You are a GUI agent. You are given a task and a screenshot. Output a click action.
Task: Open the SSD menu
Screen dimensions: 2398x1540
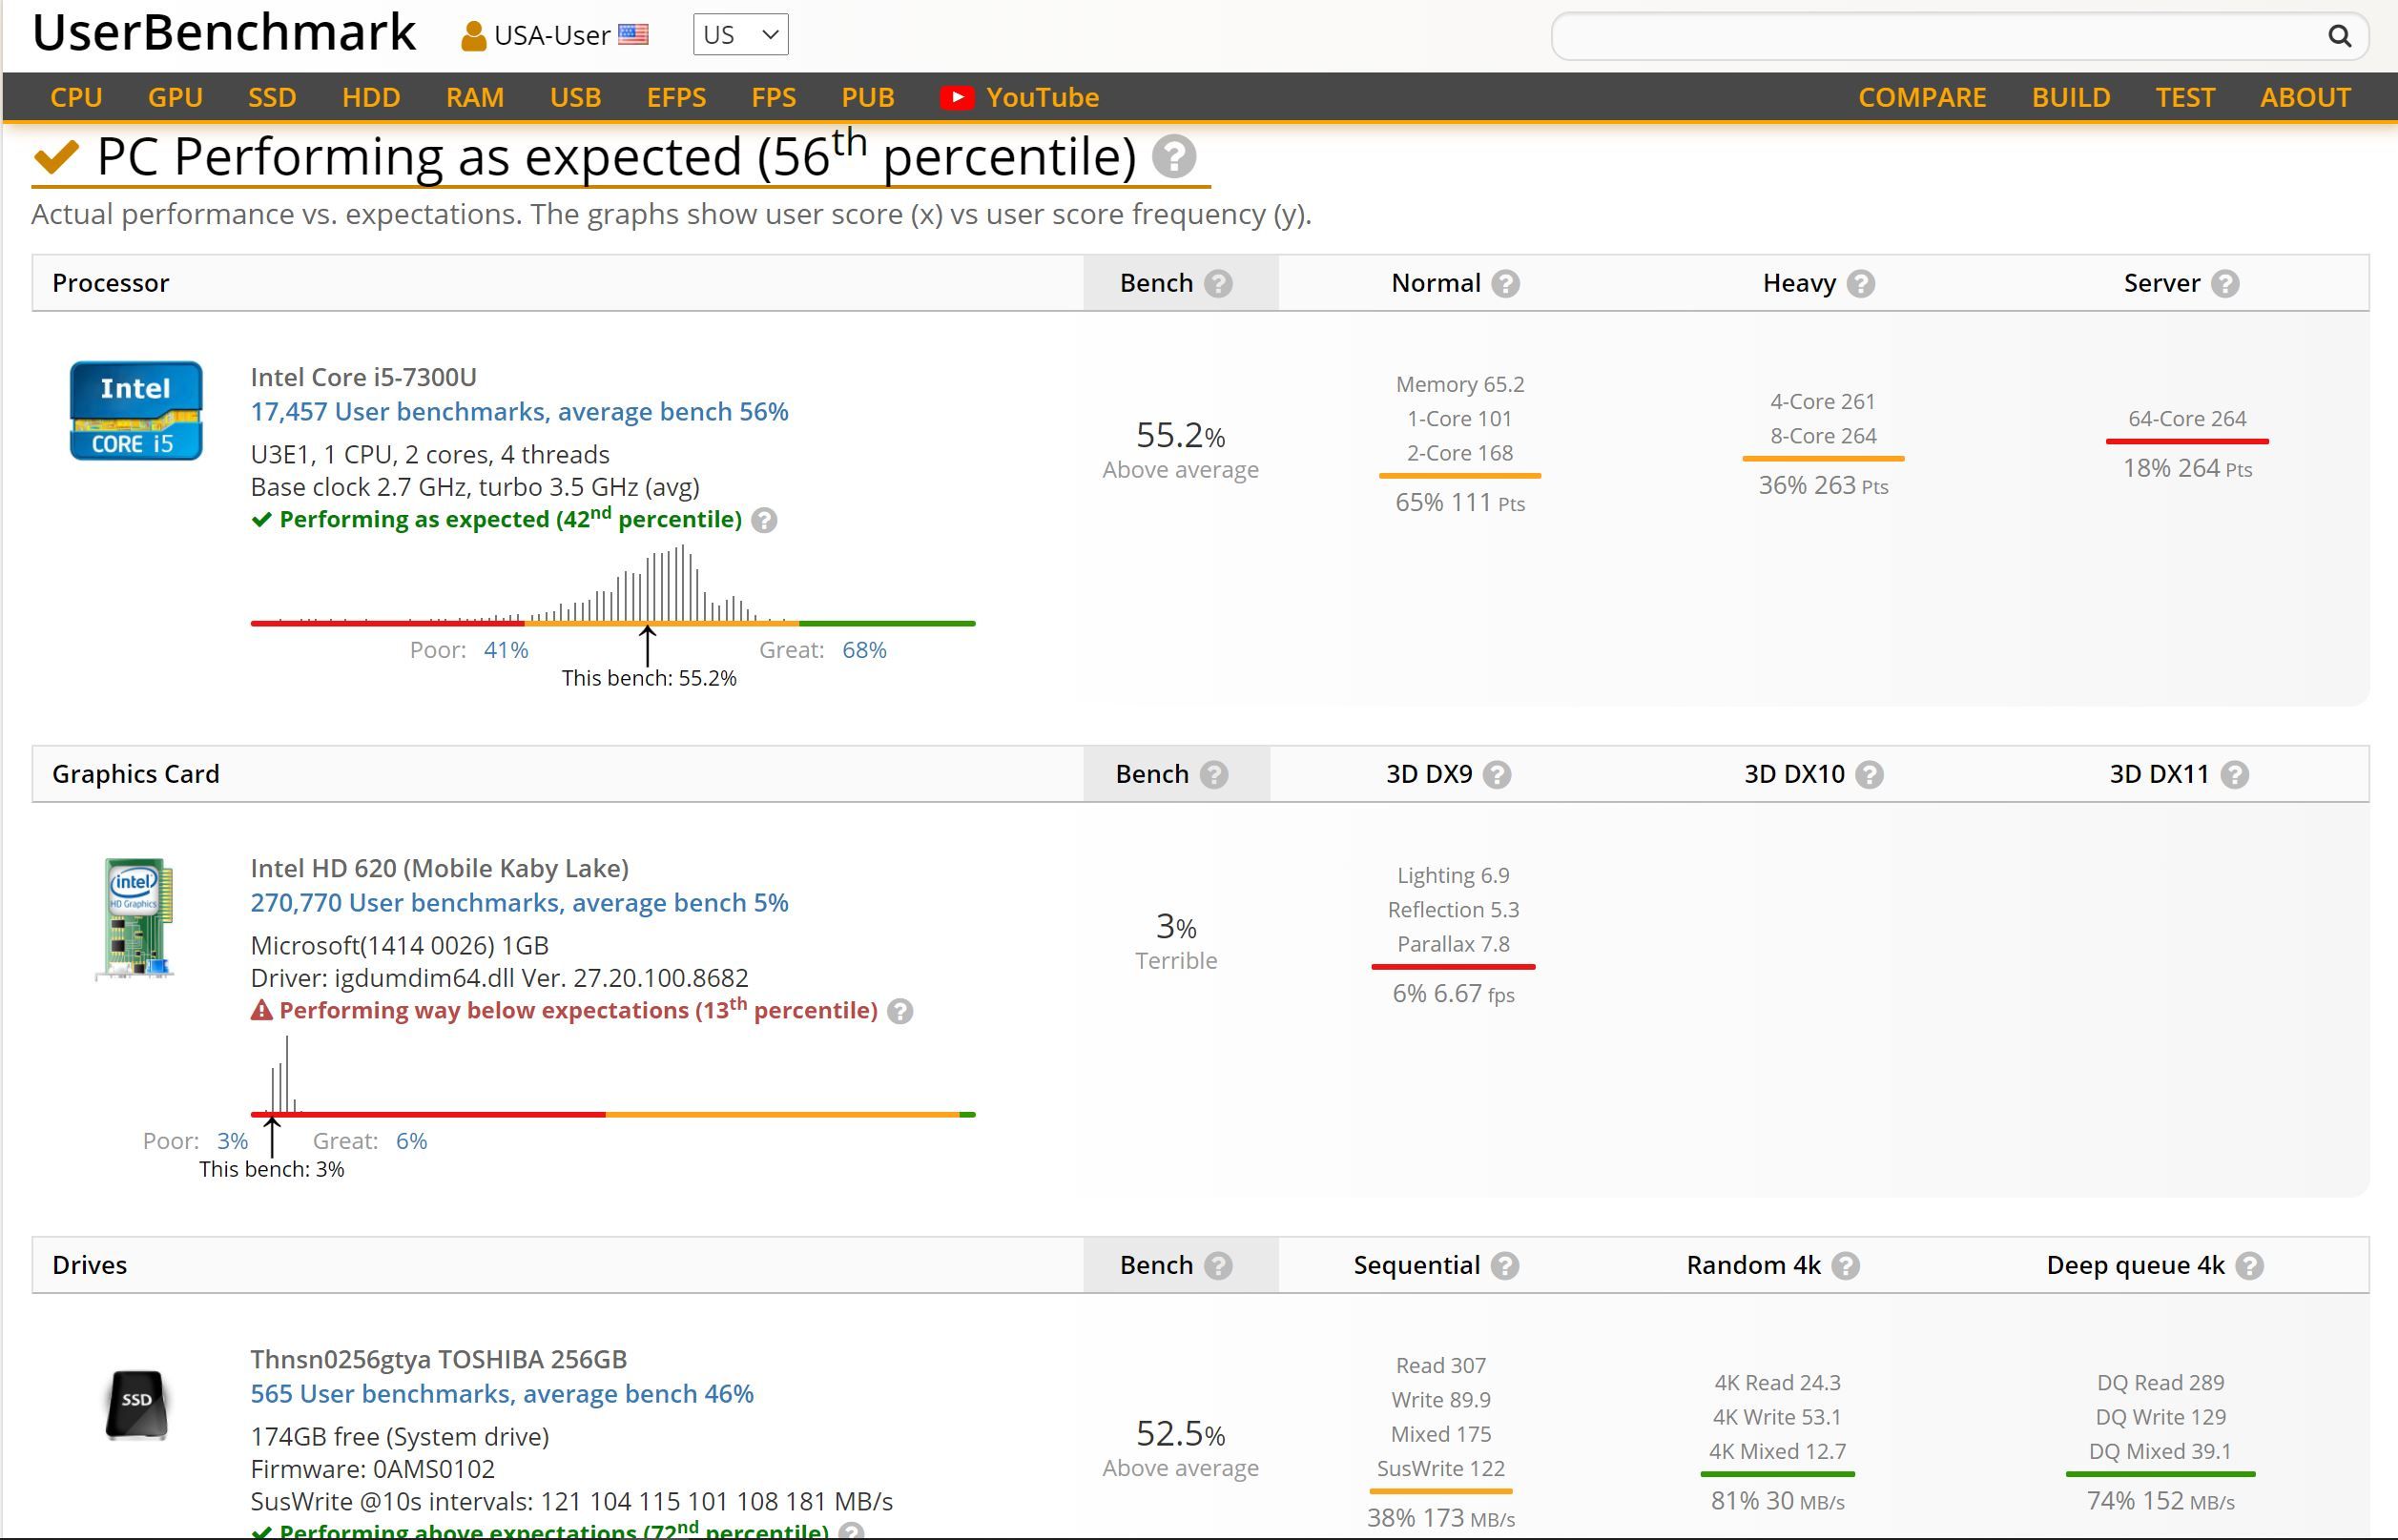pyautogui.click(x=272, y=97)
